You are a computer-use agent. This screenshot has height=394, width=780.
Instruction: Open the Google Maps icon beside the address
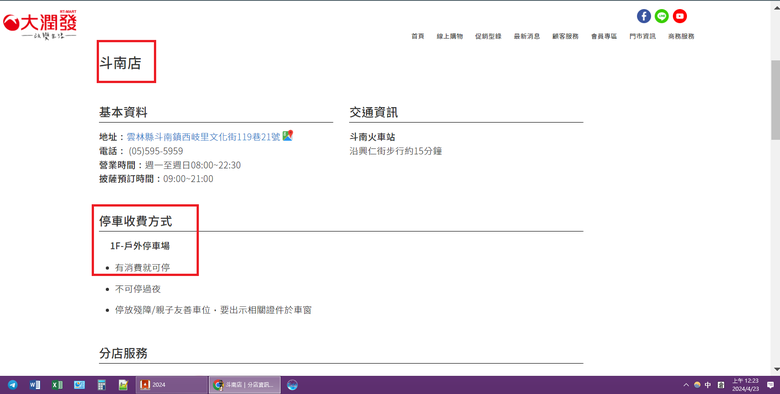(288, 135)
